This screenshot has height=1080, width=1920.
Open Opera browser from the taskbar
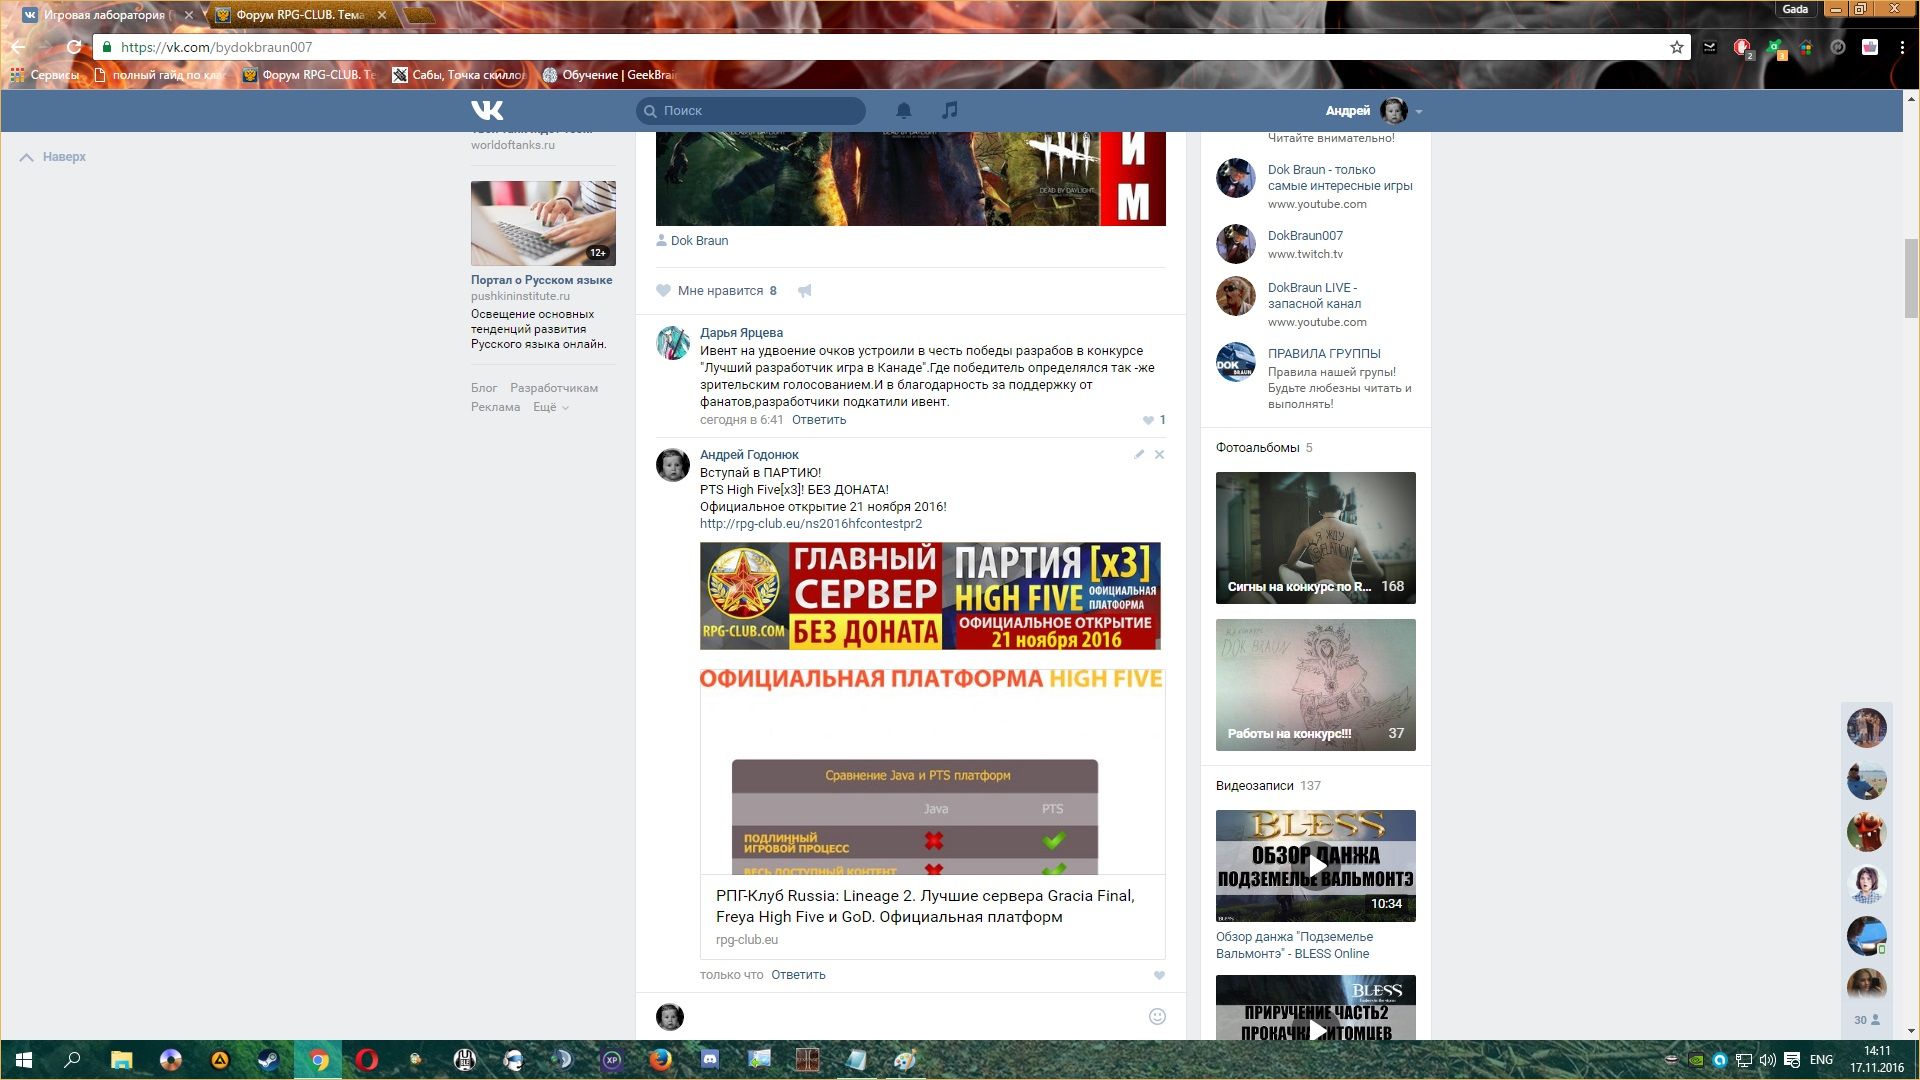point(367,1060)
